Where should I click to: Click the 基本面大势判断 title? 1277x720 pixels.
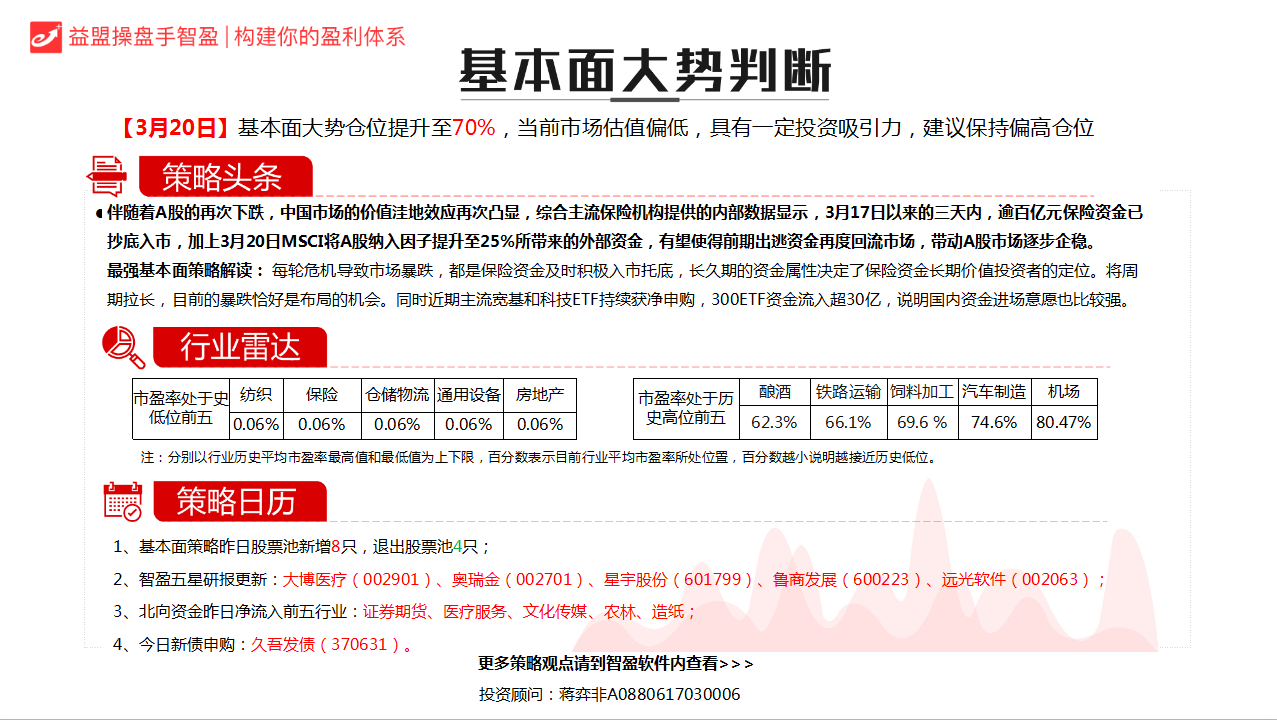point(645,72)
